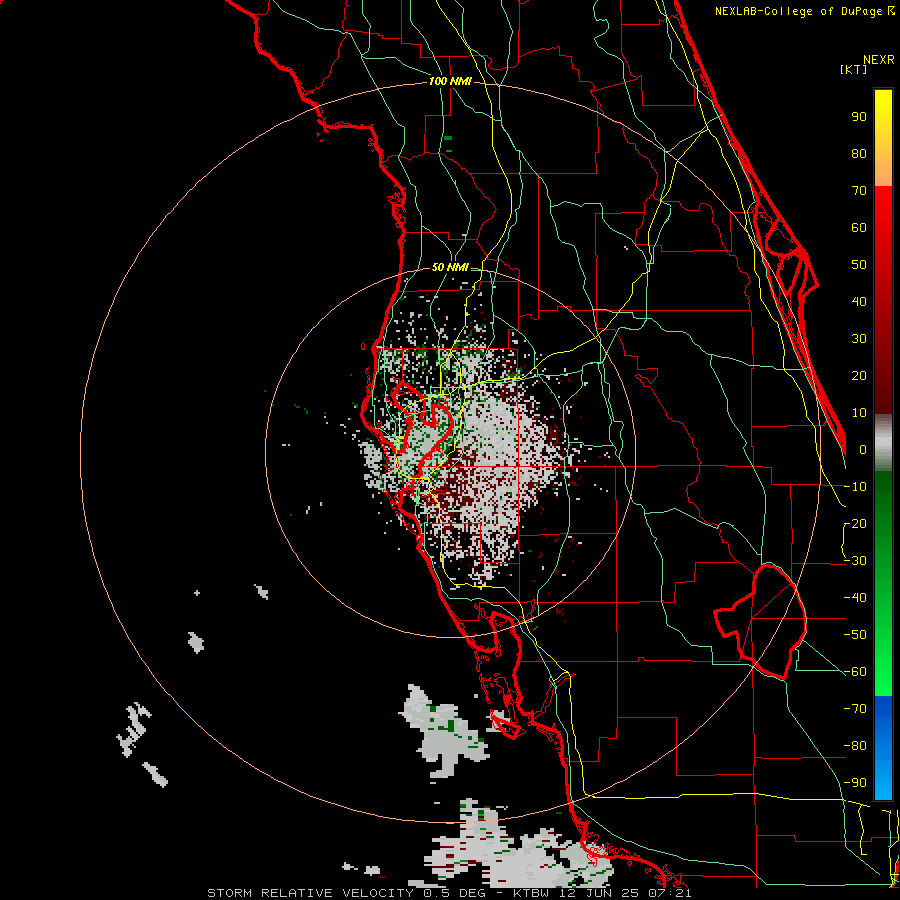This screenshot has width=900, height=900.
Task: Click the 50 NMI range ring label
Action: 450,267
